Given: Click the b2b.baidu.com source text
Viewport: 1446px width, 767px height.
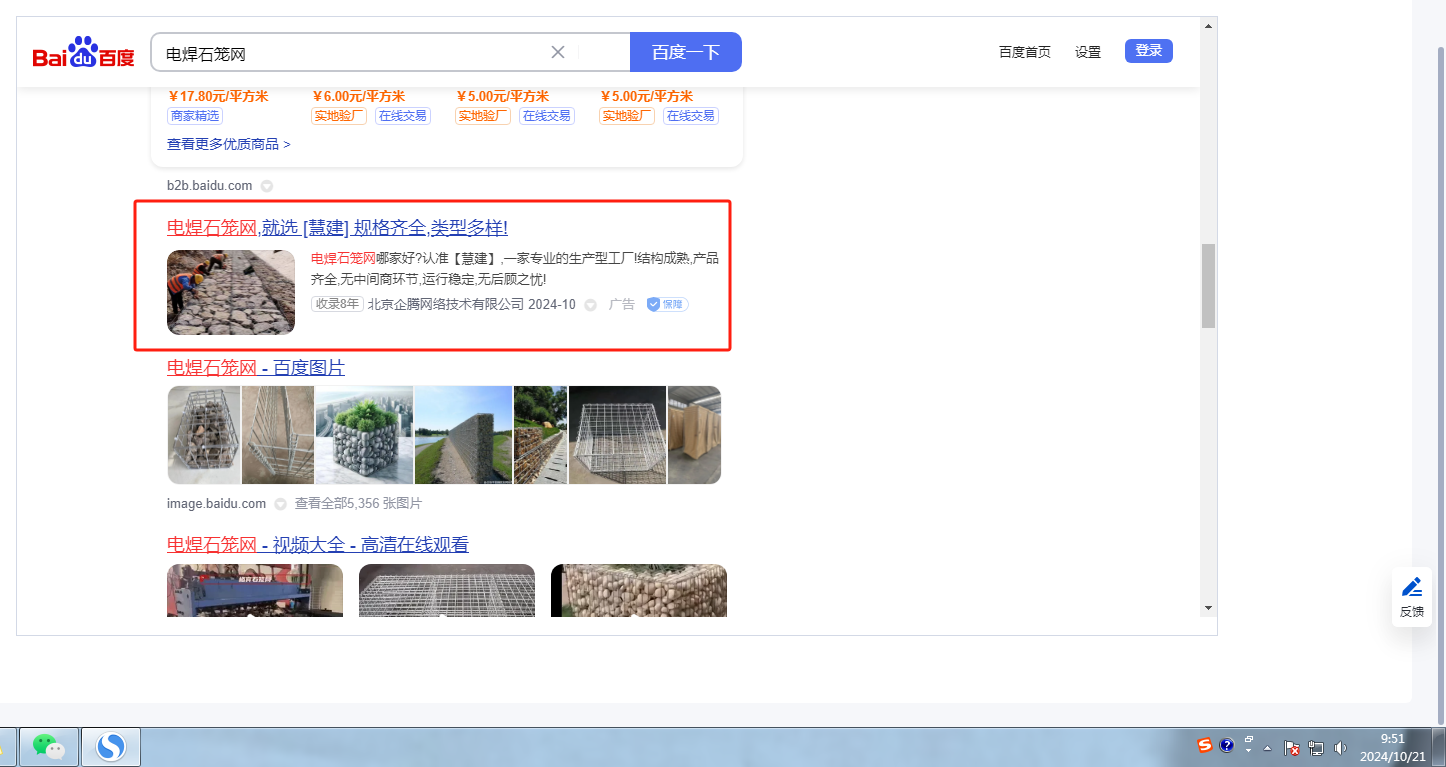Looking at the screenshot, I should [x=210, y=186].
